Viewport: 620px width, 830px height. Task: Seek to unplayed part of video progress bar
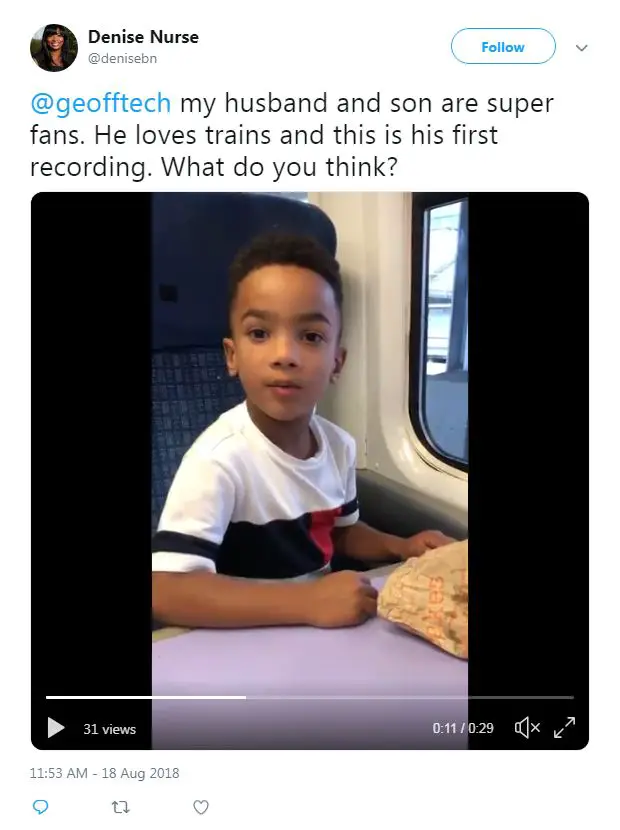[x=410, y=697]
